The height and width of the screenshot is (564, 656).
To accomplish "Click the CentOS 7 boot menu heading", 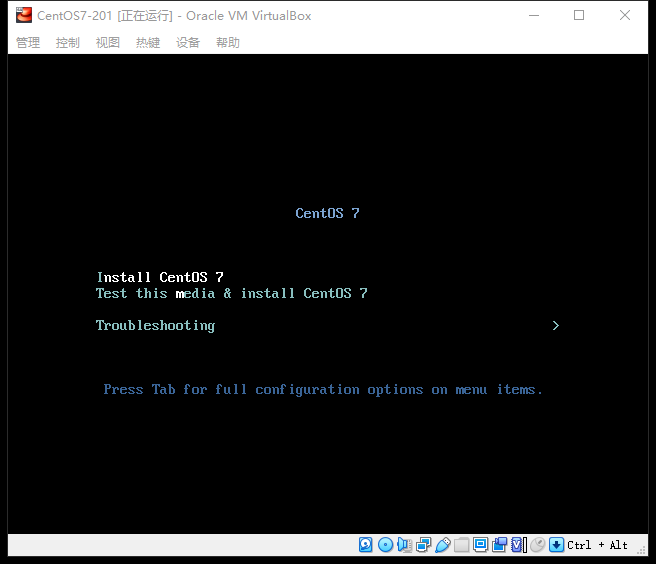I will pos(328,213).
